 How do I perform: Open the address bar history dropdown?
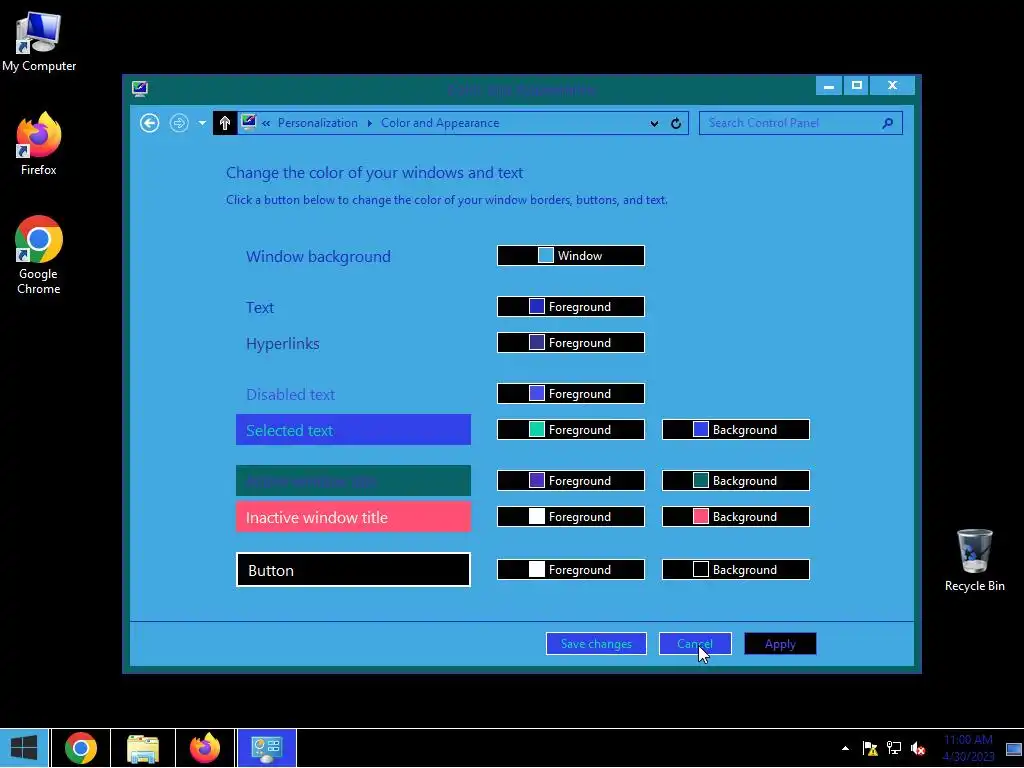(x=654, y=123)
